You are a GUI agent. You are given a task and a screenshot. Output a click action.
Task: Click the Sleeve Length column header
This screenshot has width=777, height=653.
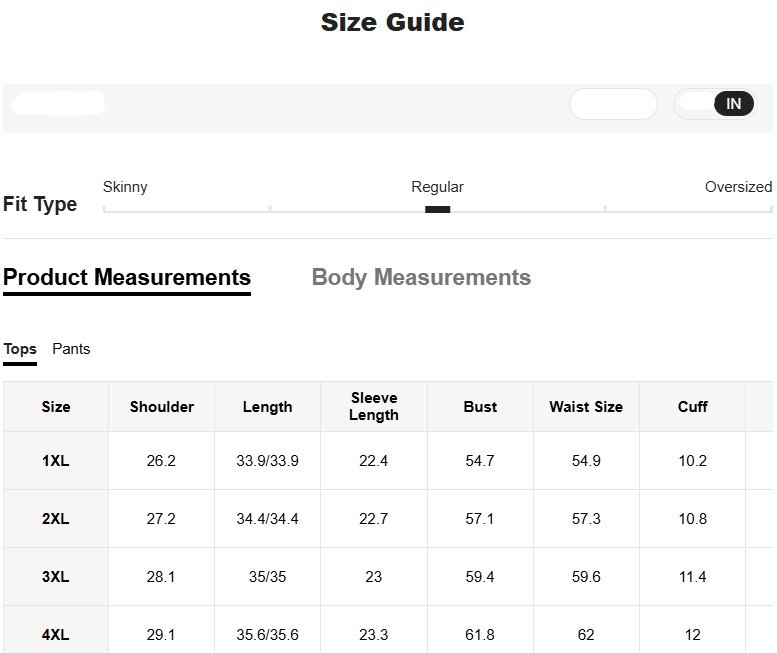pos(374,407)
